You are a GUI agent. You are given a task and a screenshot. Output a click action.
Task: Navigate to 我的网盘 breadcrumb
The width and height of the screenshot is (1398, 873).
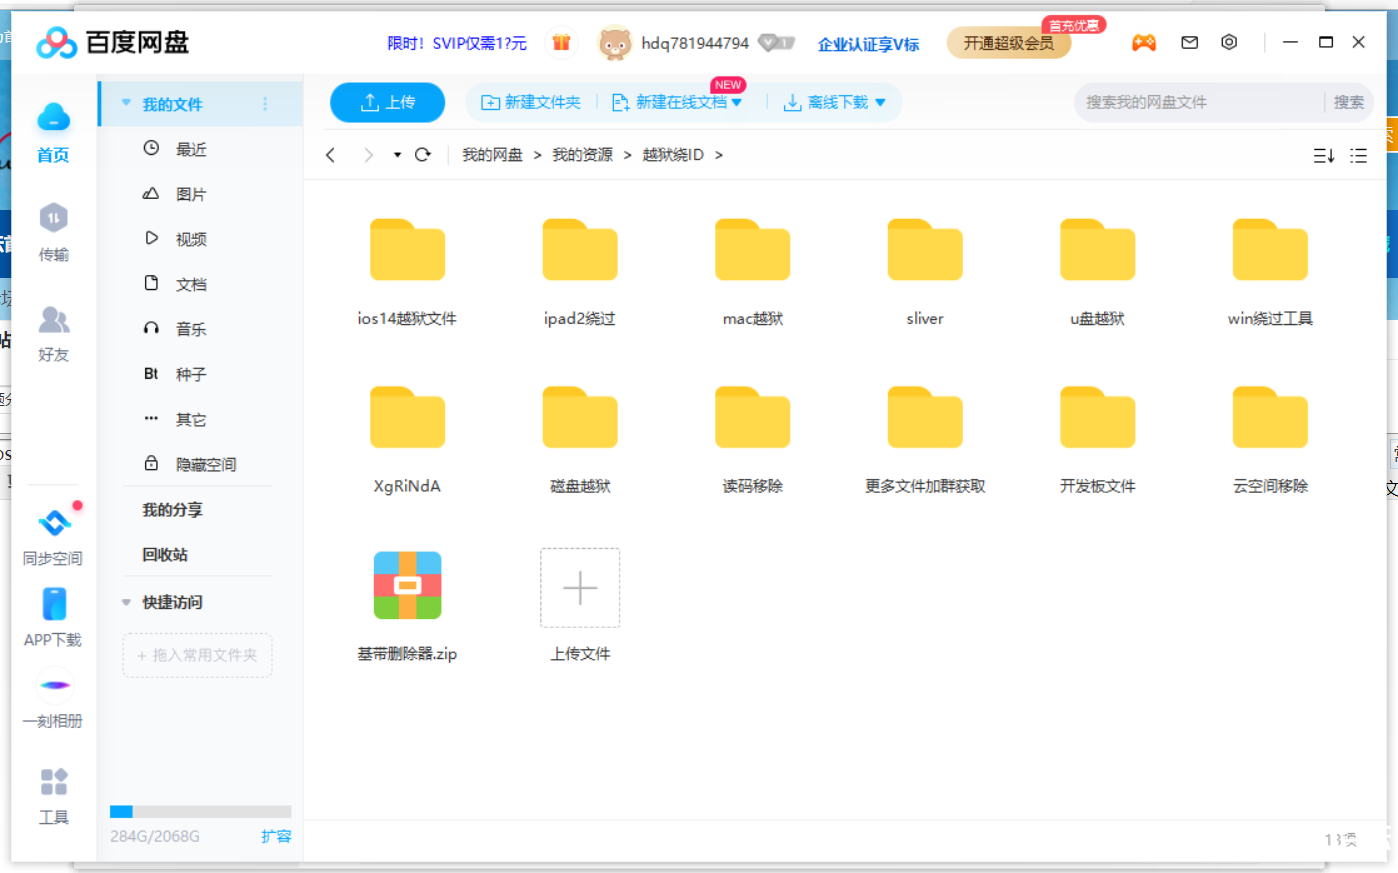tap(492, 155)
